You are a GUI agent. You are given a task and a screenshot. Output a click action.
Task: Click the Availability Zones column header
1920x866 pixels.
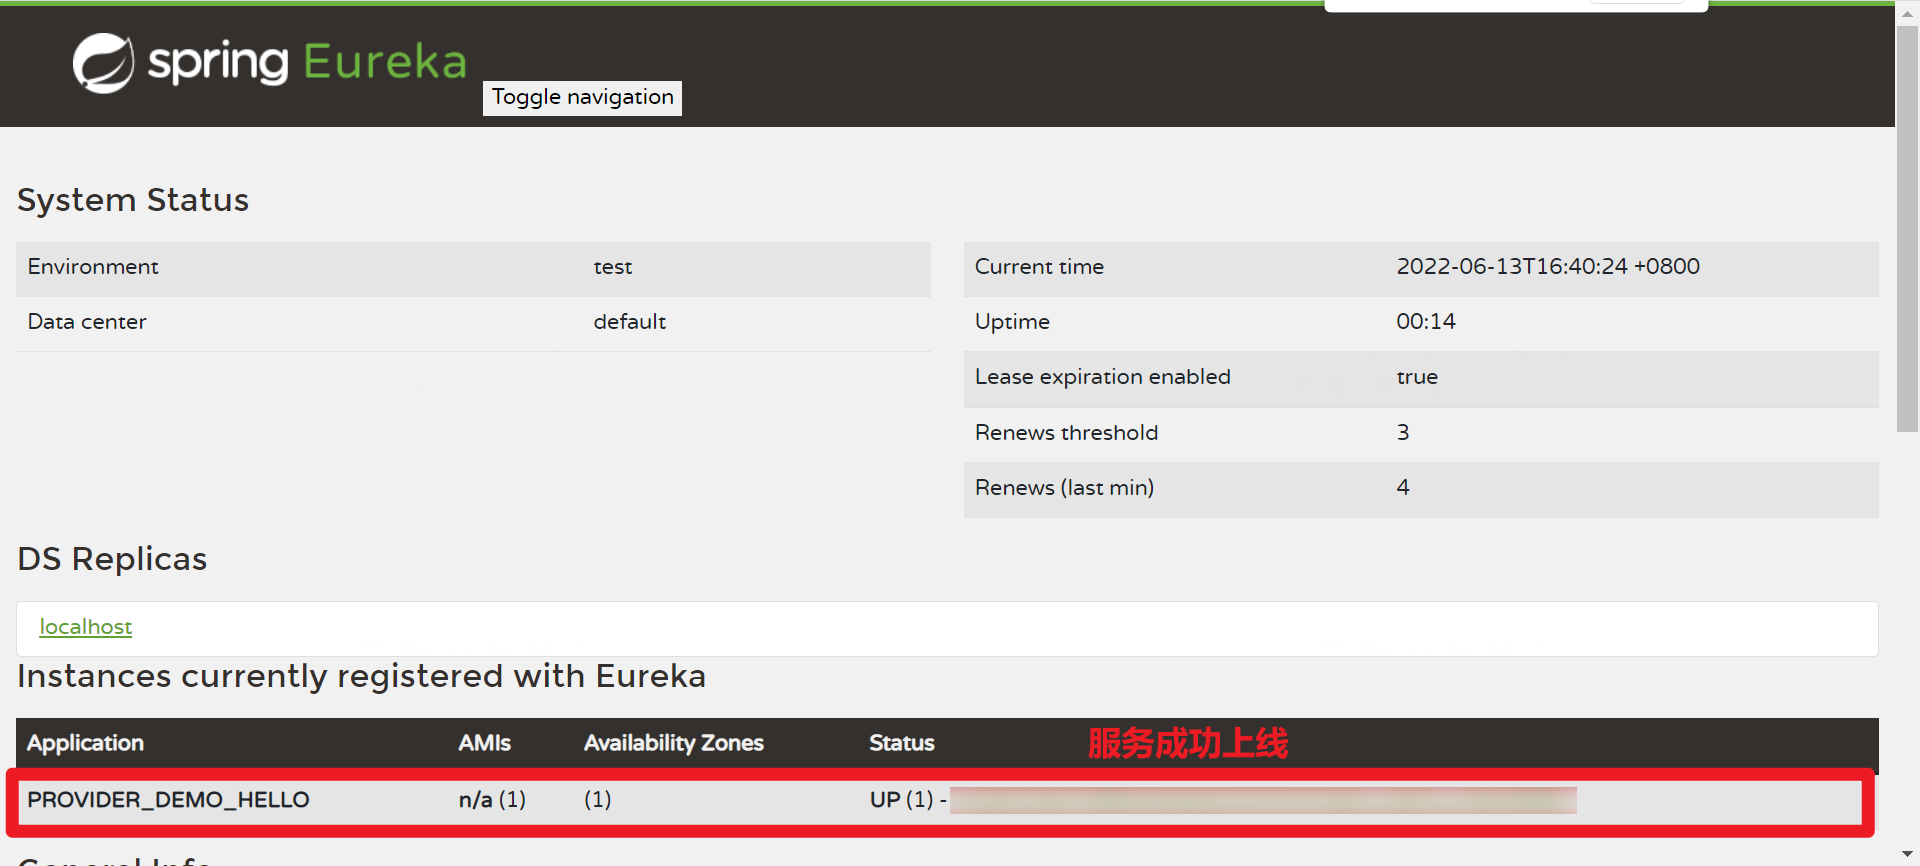pos(674,743)
